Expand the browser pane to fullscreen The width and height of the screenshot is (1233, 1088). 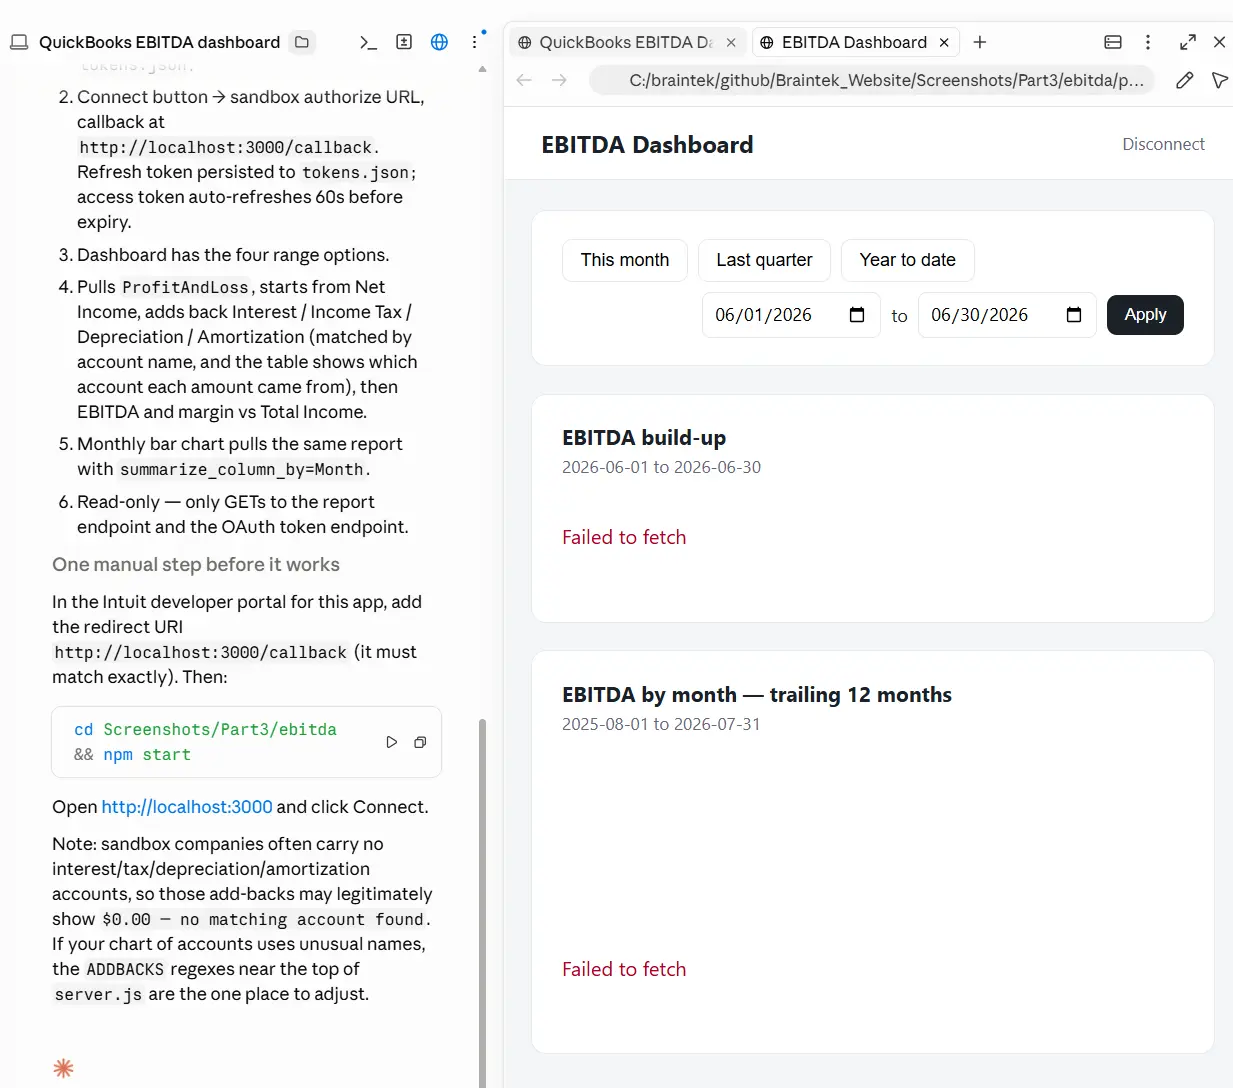[1188, 42]
